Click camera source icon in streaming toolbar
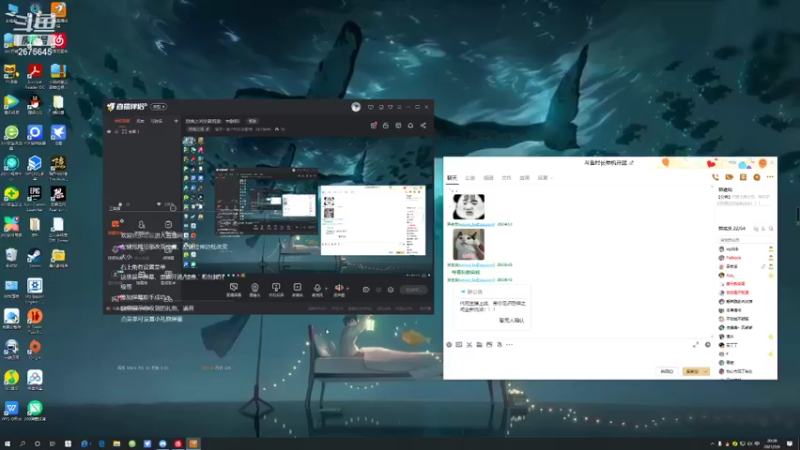The image size is (800, 450). coord(255,288)
